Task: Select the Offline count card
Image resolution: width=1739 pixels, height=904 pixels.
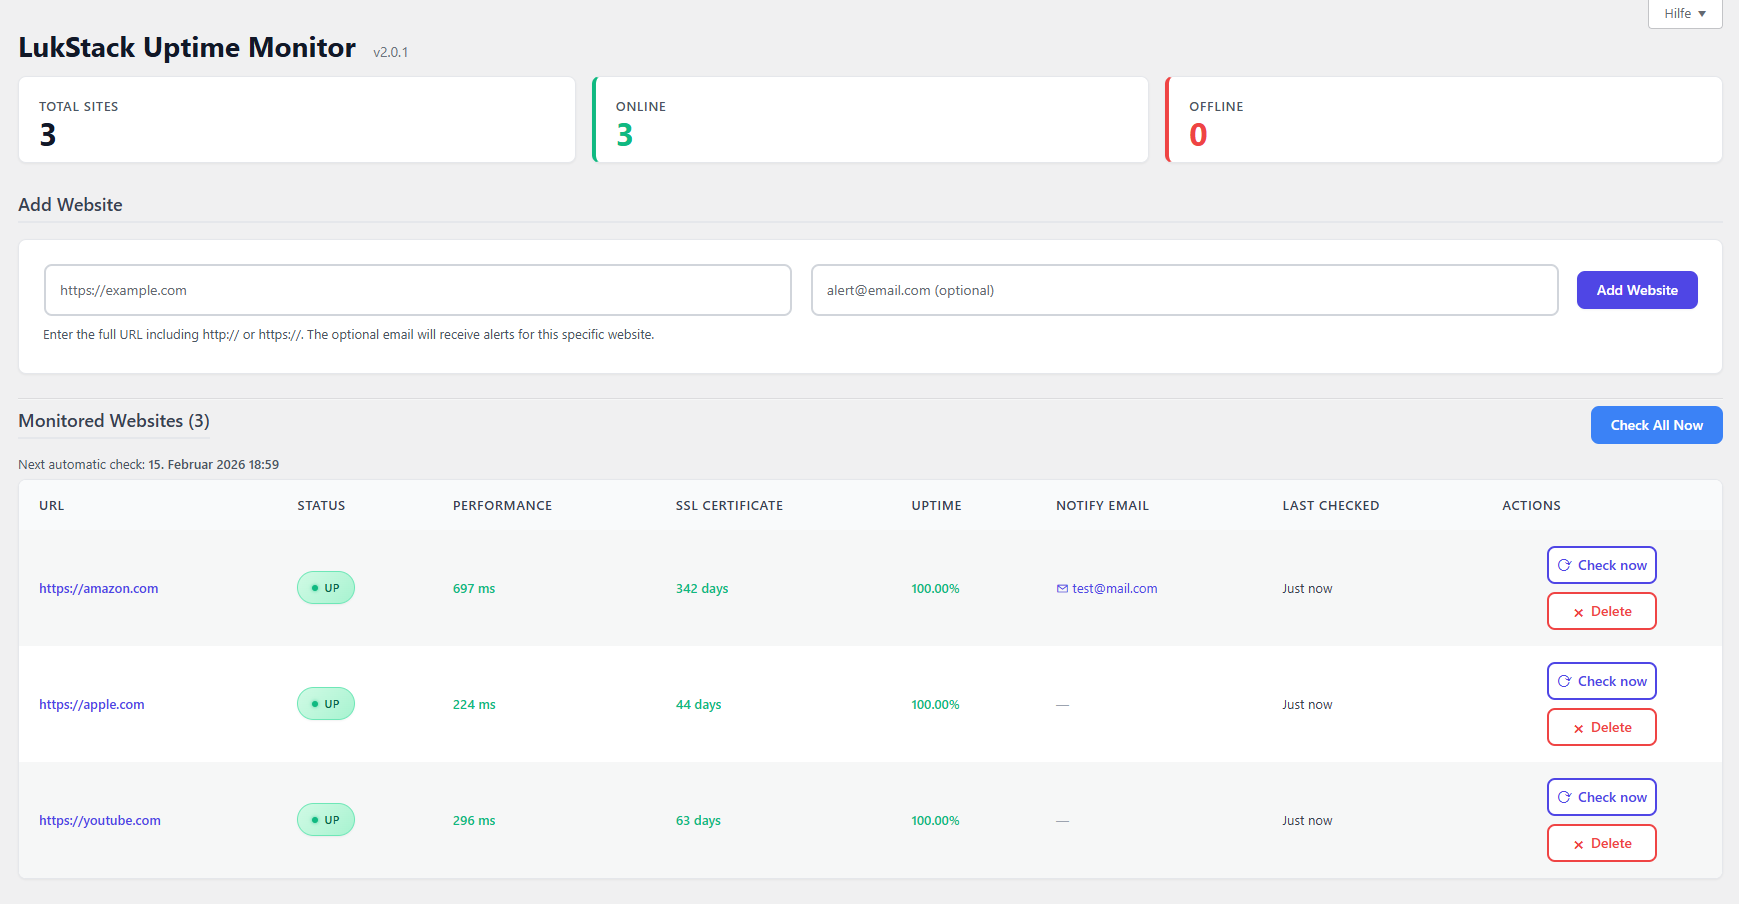Action: 1443,120
